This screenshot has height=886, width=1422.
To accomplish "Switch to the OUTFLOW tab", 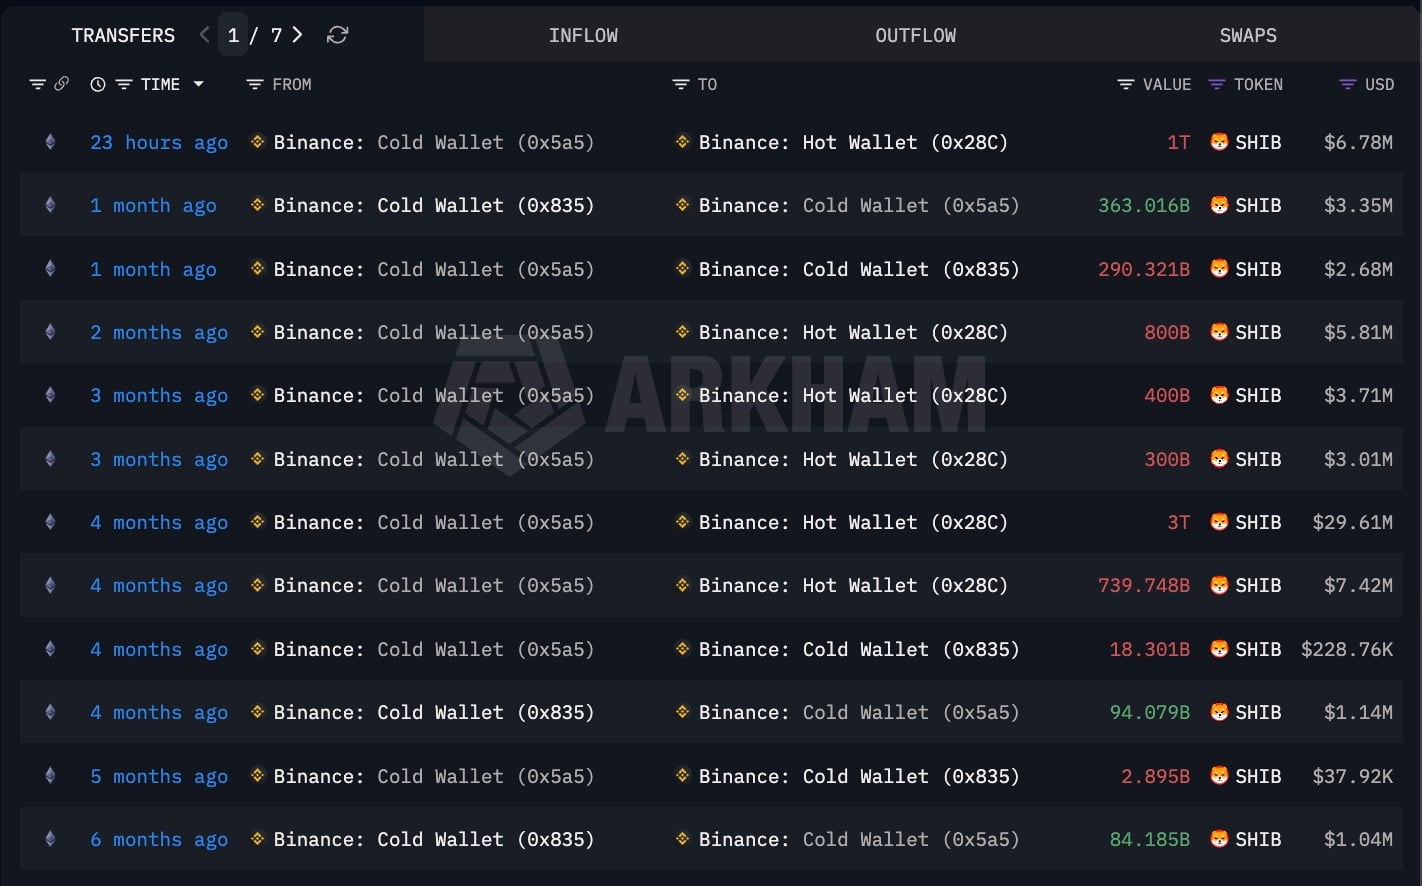I will [x=915, y=35].
